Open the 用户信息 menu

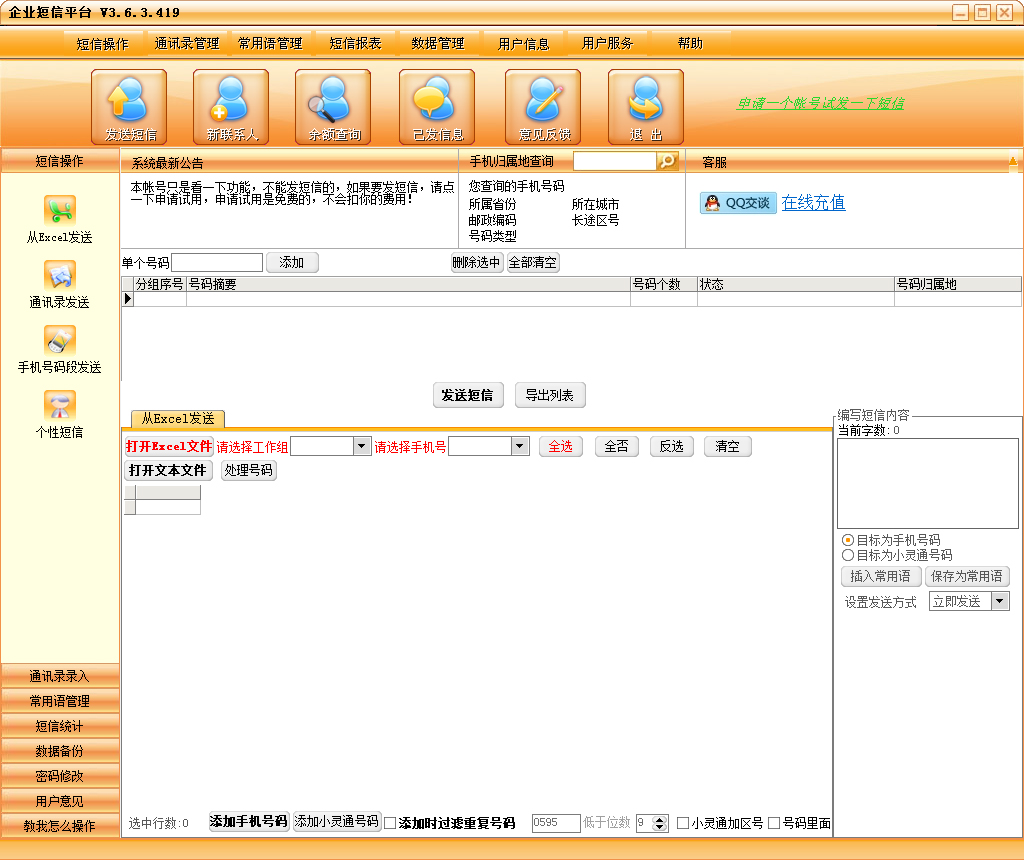524,44
